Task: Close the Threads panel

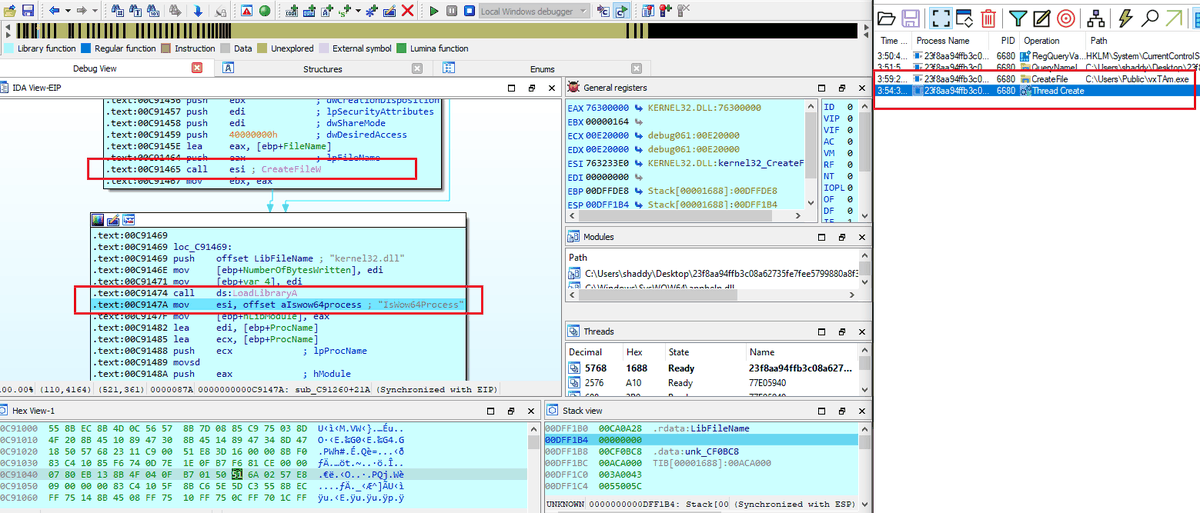Action: pyautogui.click(x=862, y=331)
